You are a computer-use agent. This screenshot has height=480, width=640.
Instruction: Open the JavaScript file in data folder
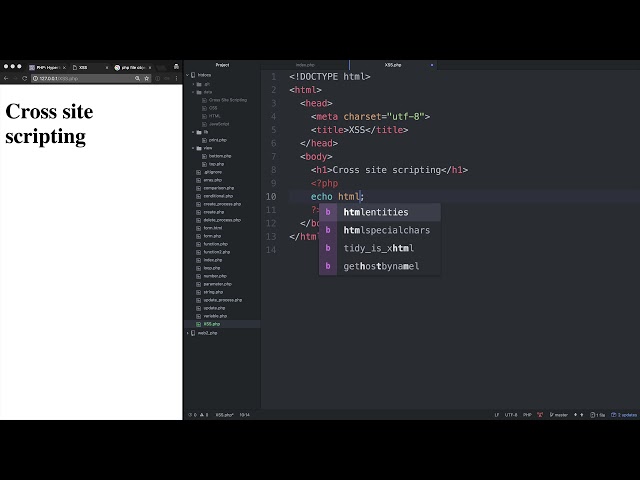(219, 124)
